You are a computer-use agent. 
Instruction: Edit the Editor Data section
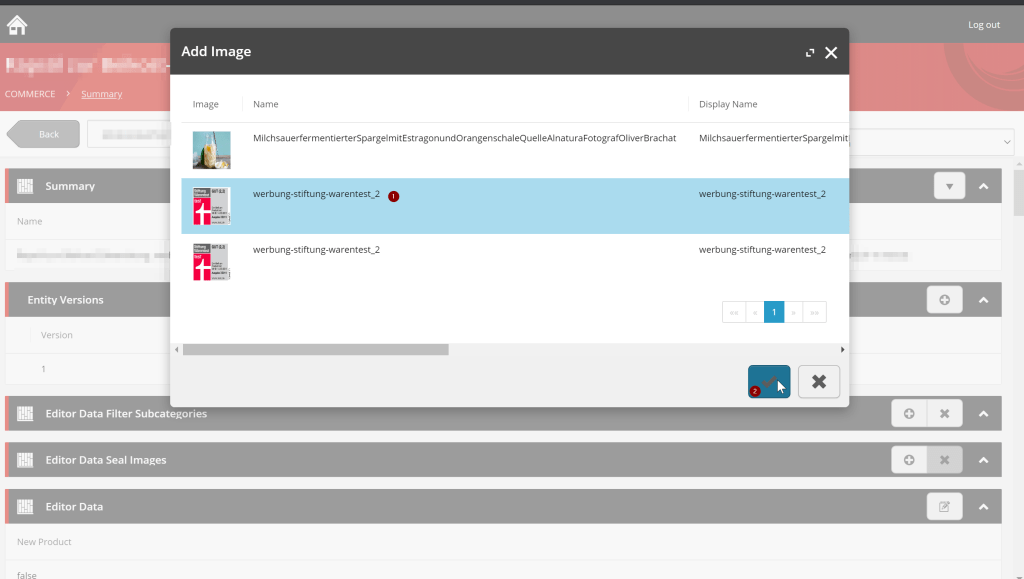944,507
